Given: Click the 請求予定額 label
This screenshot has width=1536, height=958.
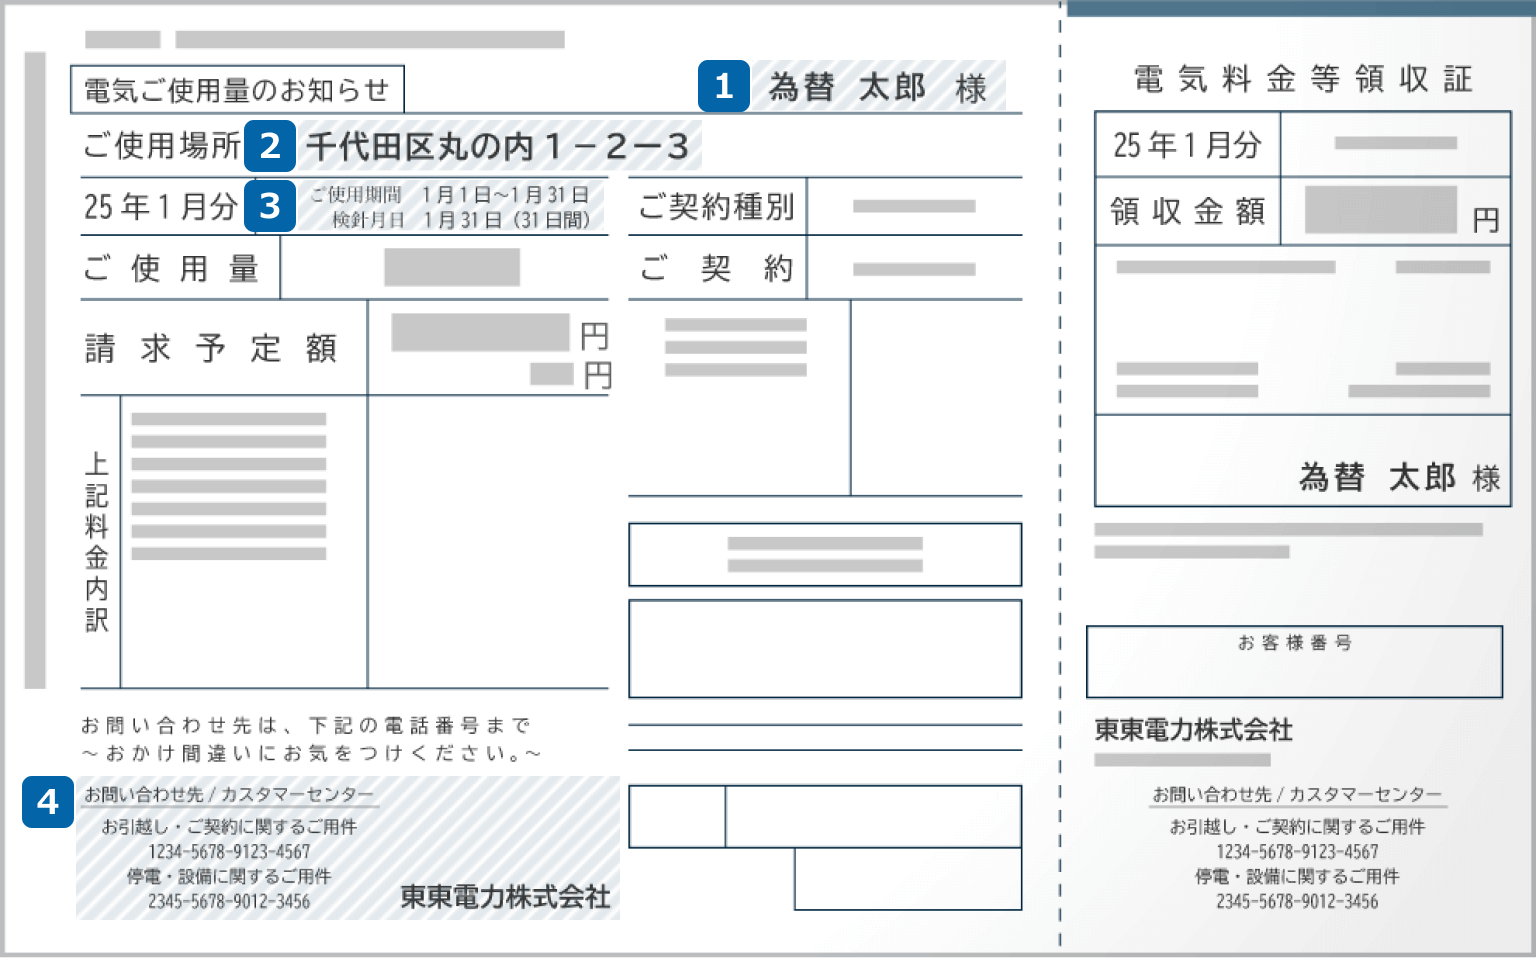Looking at the screenshot, I should (x=211, y=348).
